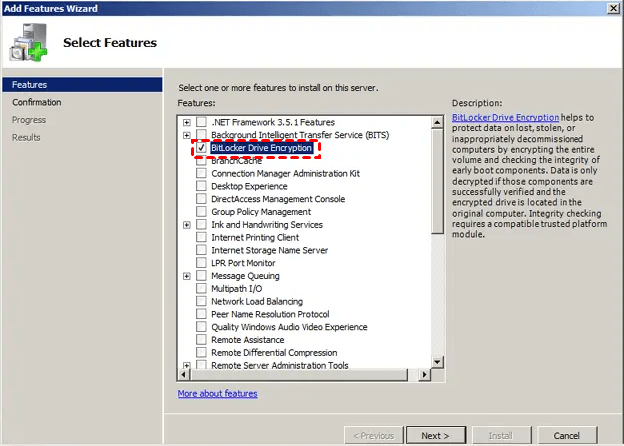Select Peer Name Resolution Protocol label
Screen dimensions: 624x446
[x=270, y=314]
